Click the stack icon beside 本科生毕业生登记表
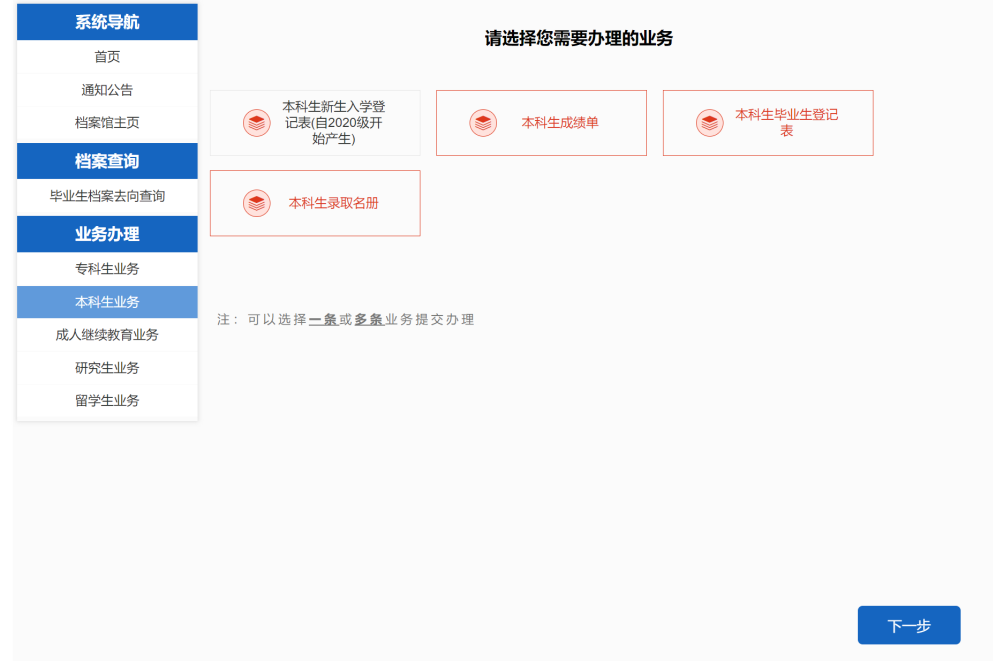The width and height of the screenshot is (996, 661). [x=710, y=123]
